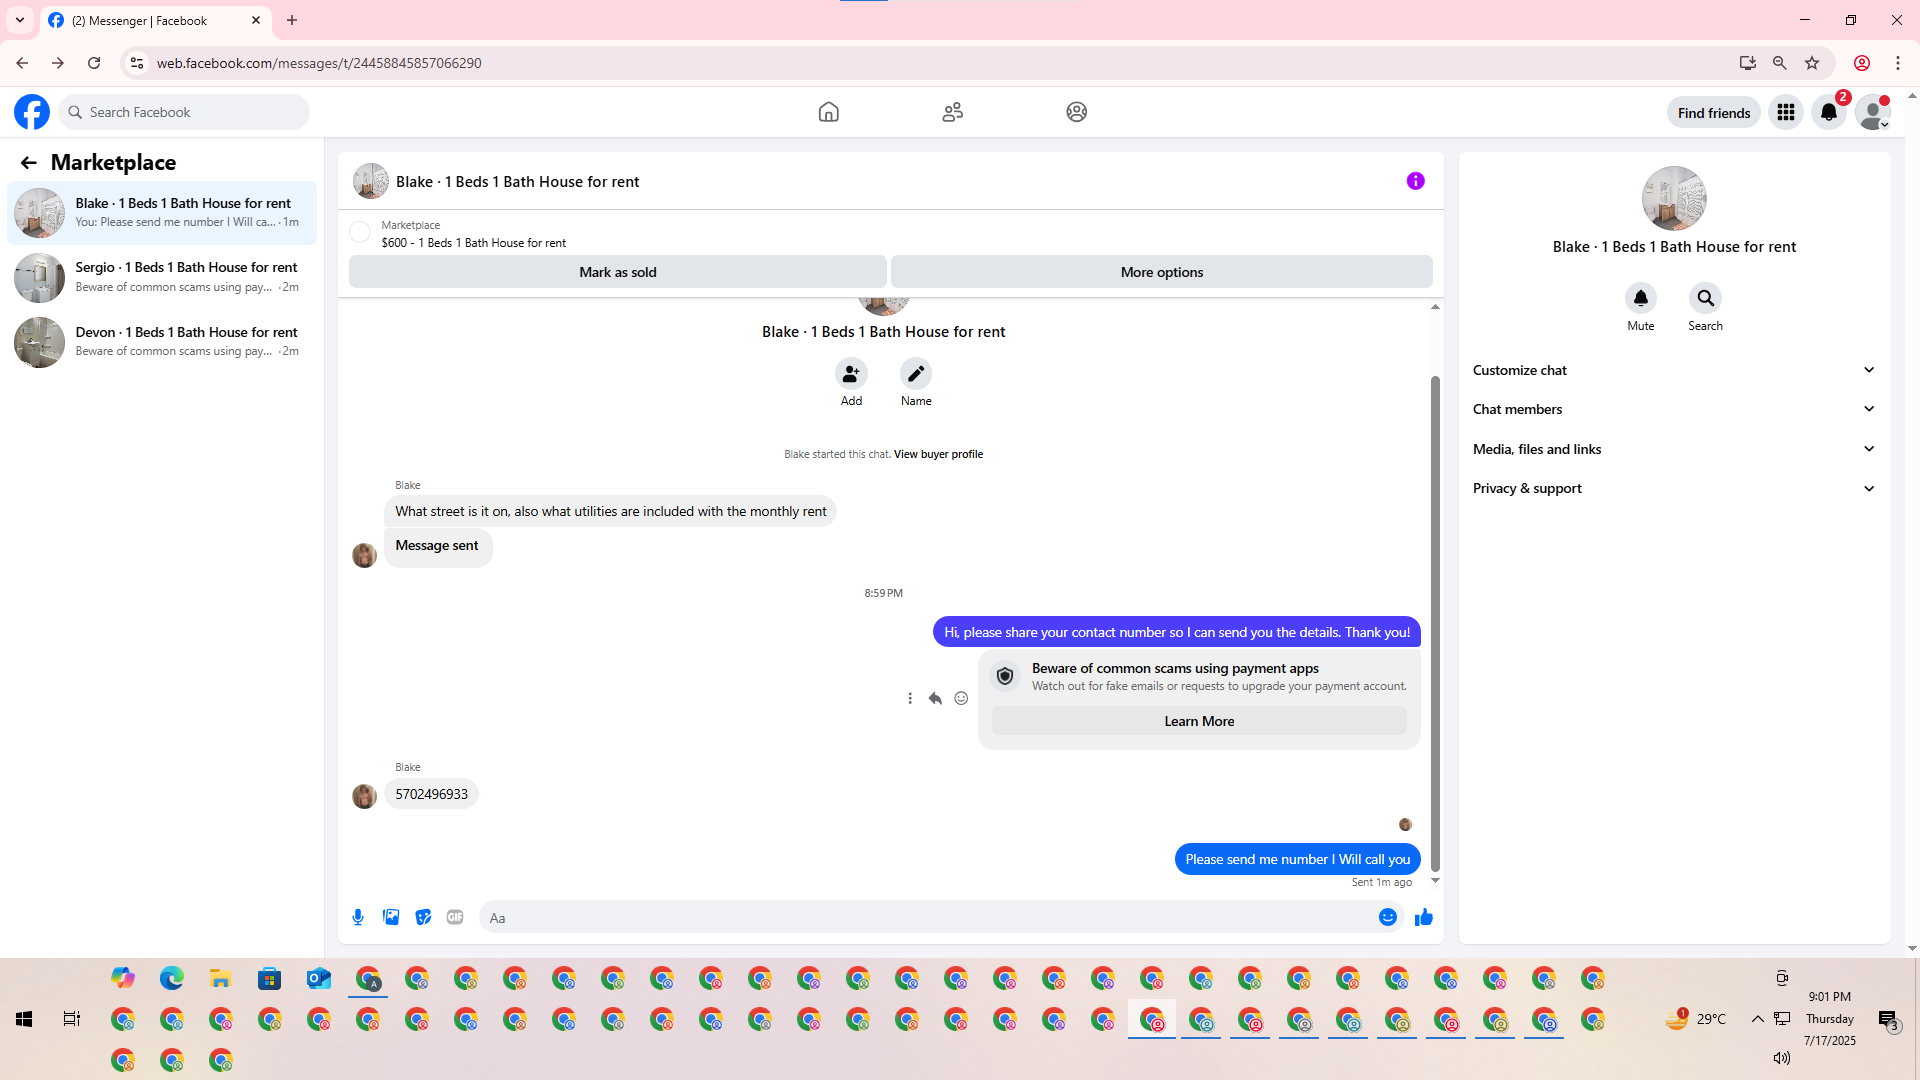Focus the Search Facebook field
The width and height of the screenshot is (1920, 1080).
[184, 112]
